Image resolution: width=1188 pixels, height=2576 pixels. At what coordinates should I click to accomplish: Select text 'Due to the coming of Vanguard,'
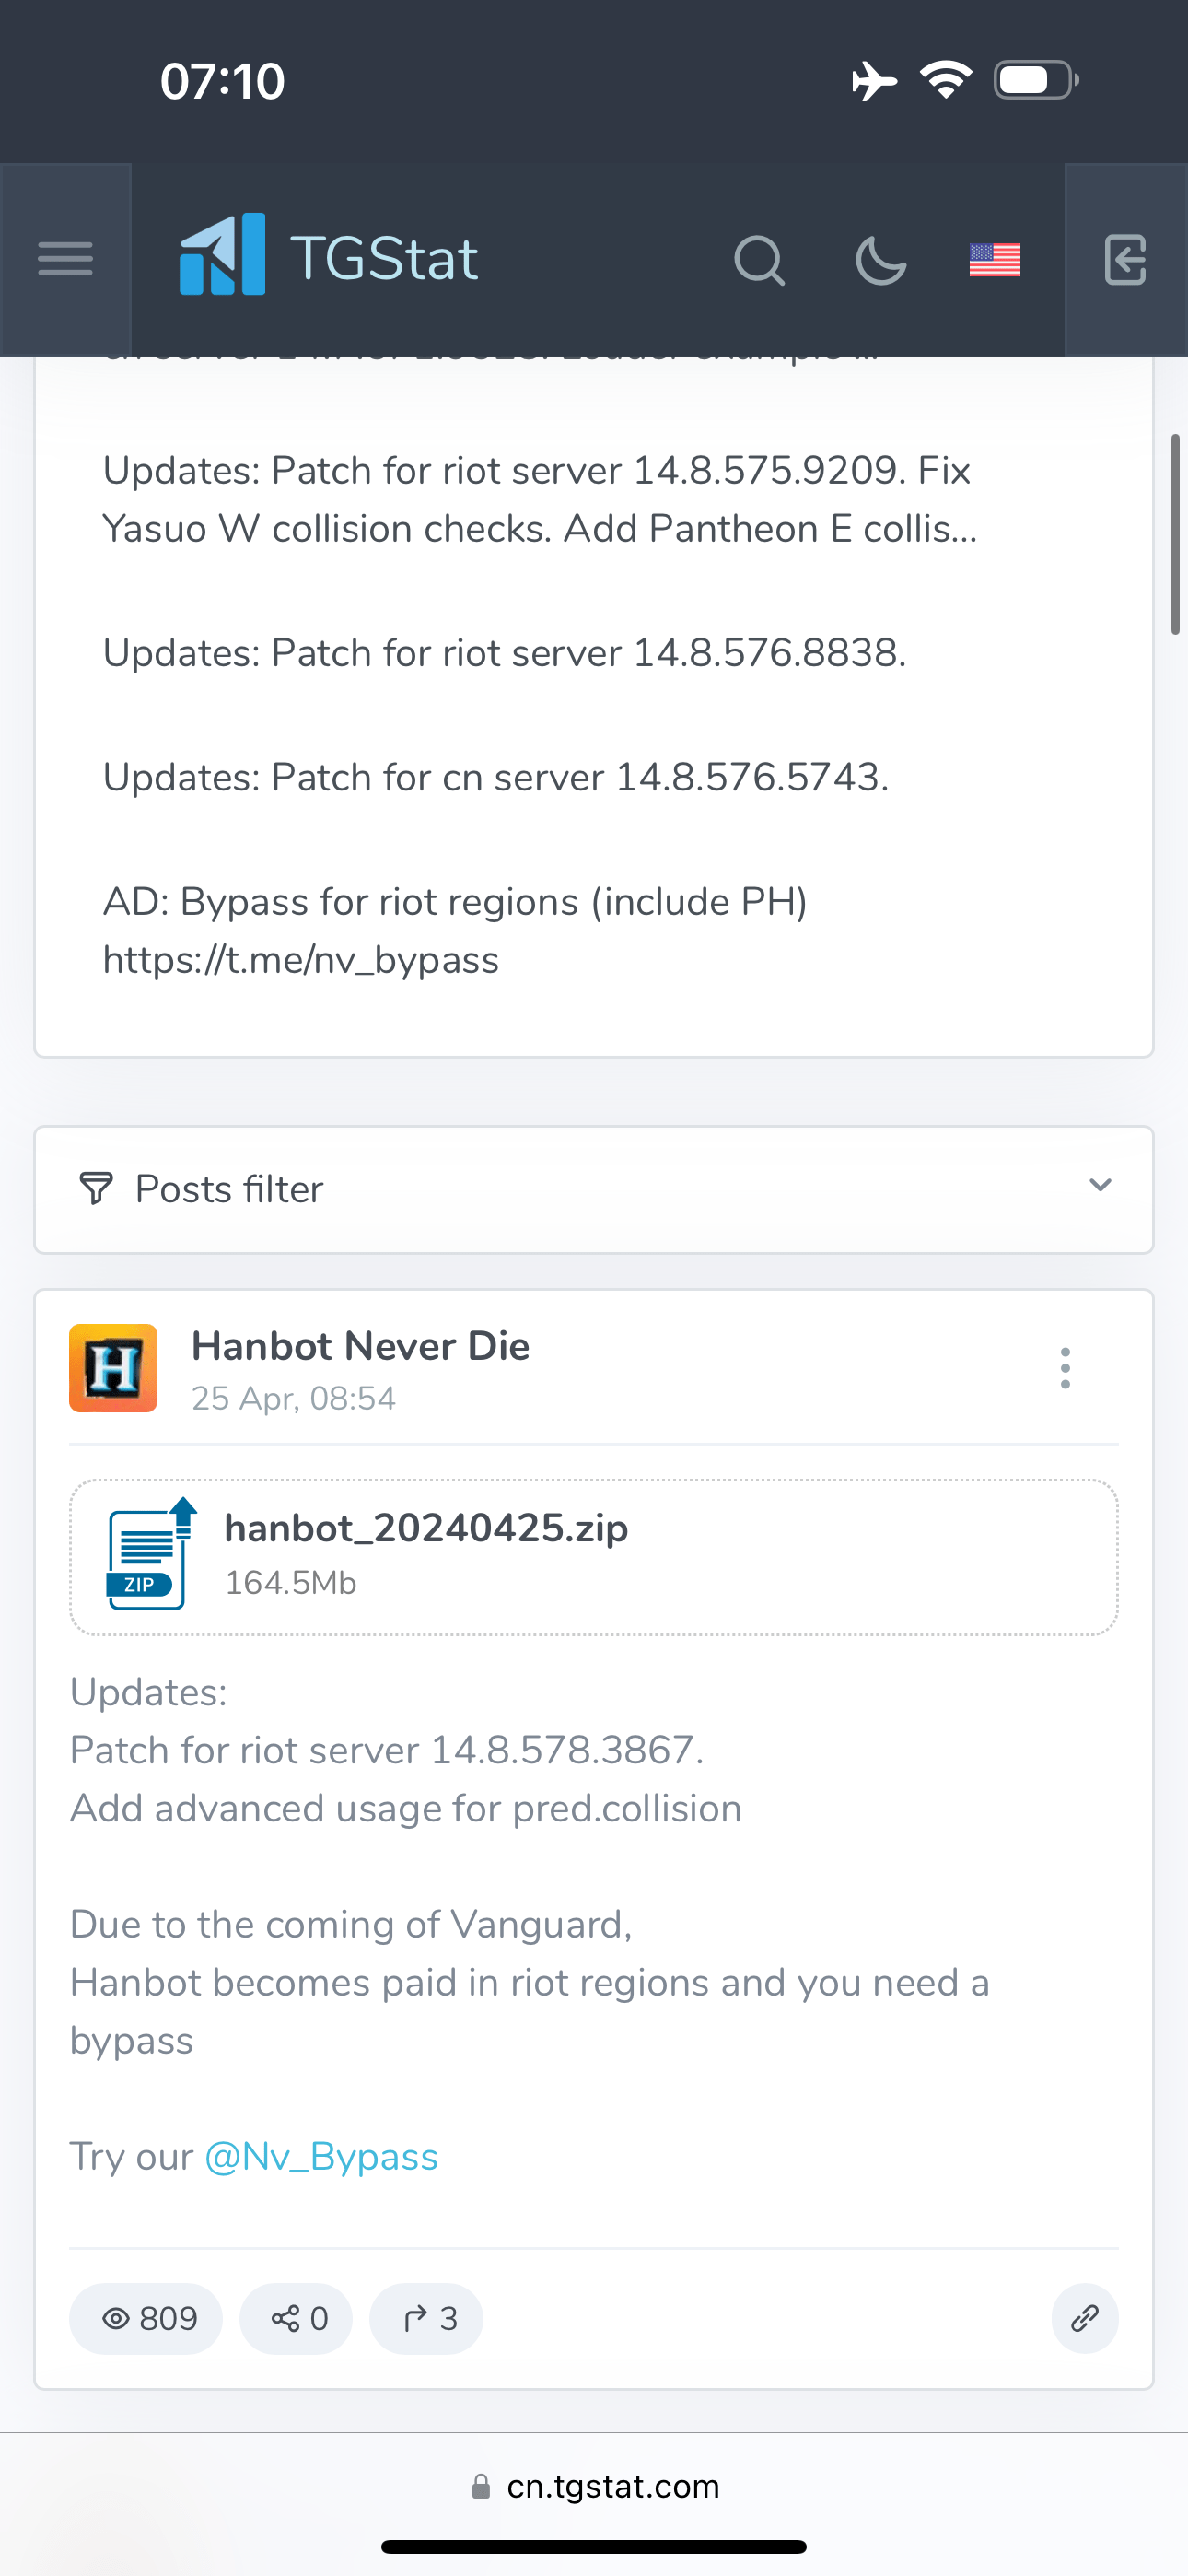(x=351, y=1924)
